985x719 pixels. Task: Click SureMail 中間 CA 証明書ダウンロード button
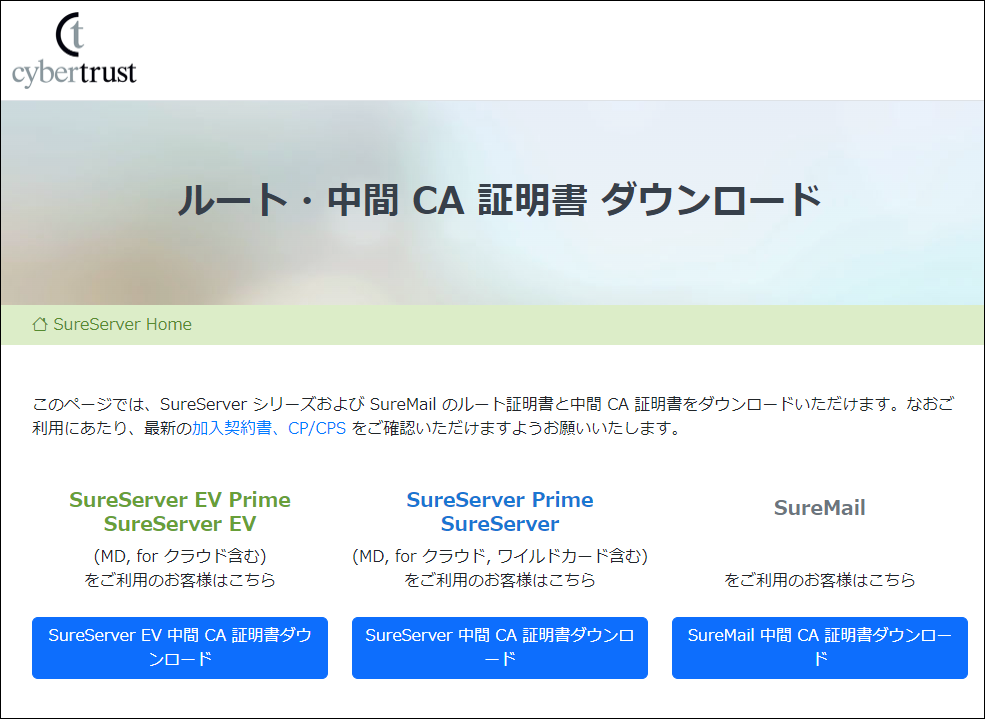(x=820, y=648)
